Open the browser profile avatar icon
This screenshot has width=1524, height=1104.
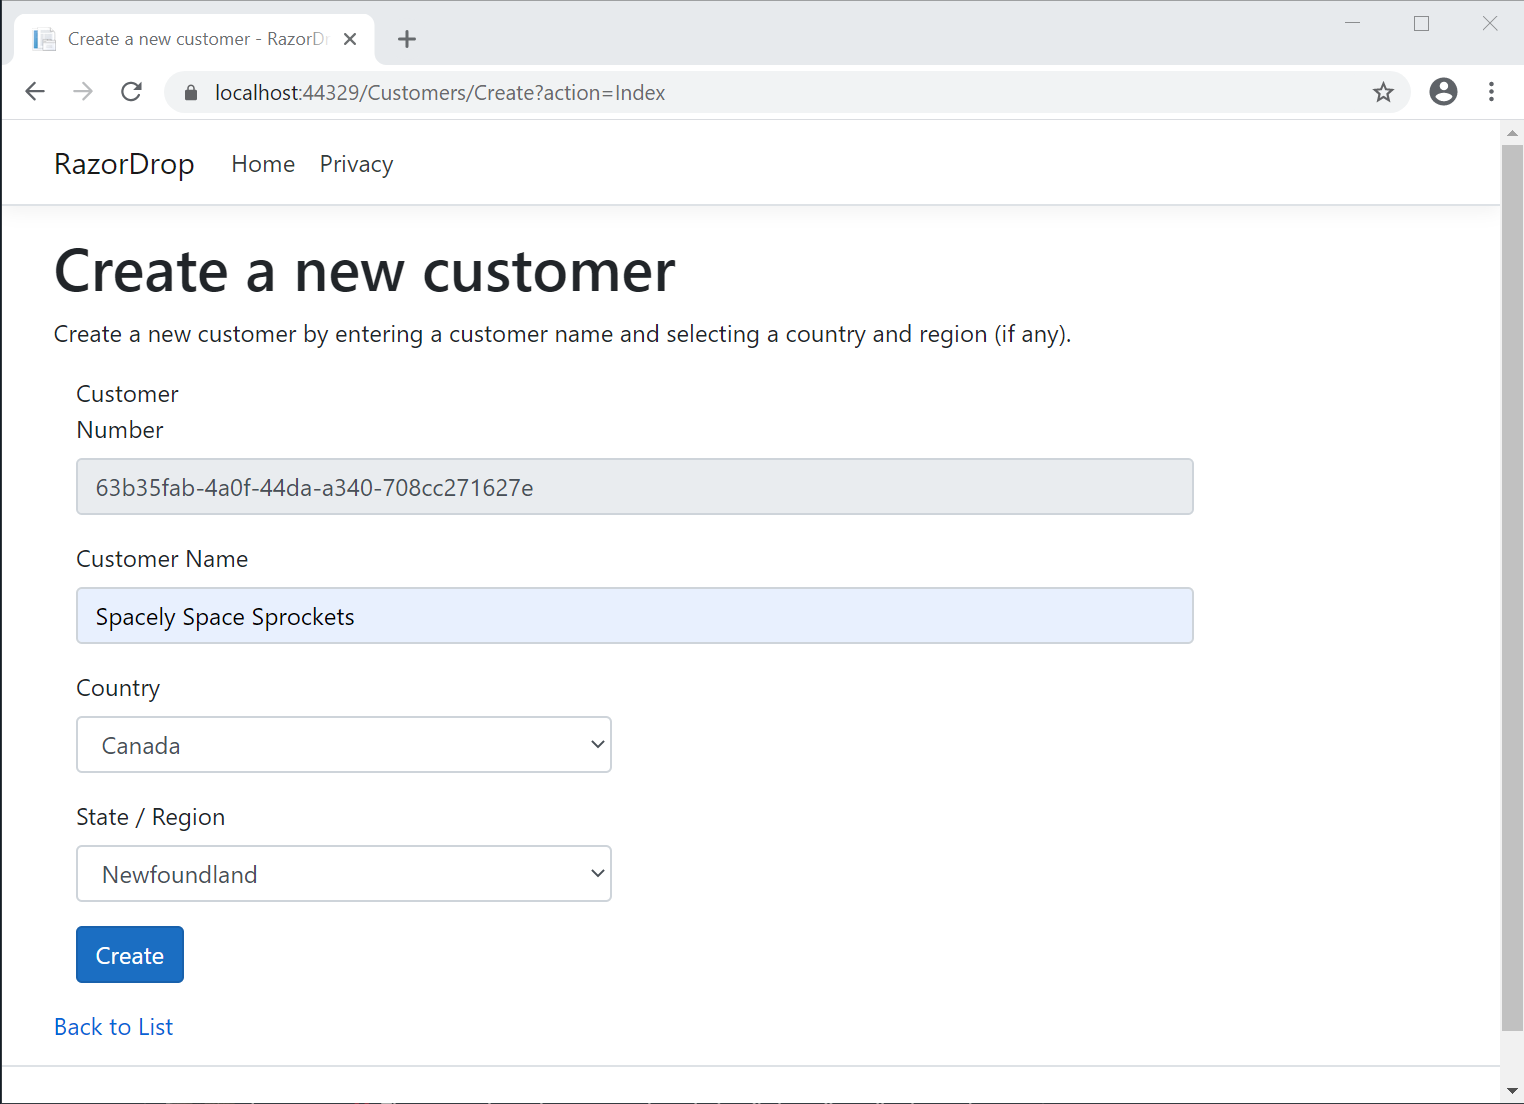pyautogui.click(x=1443, y=91)
